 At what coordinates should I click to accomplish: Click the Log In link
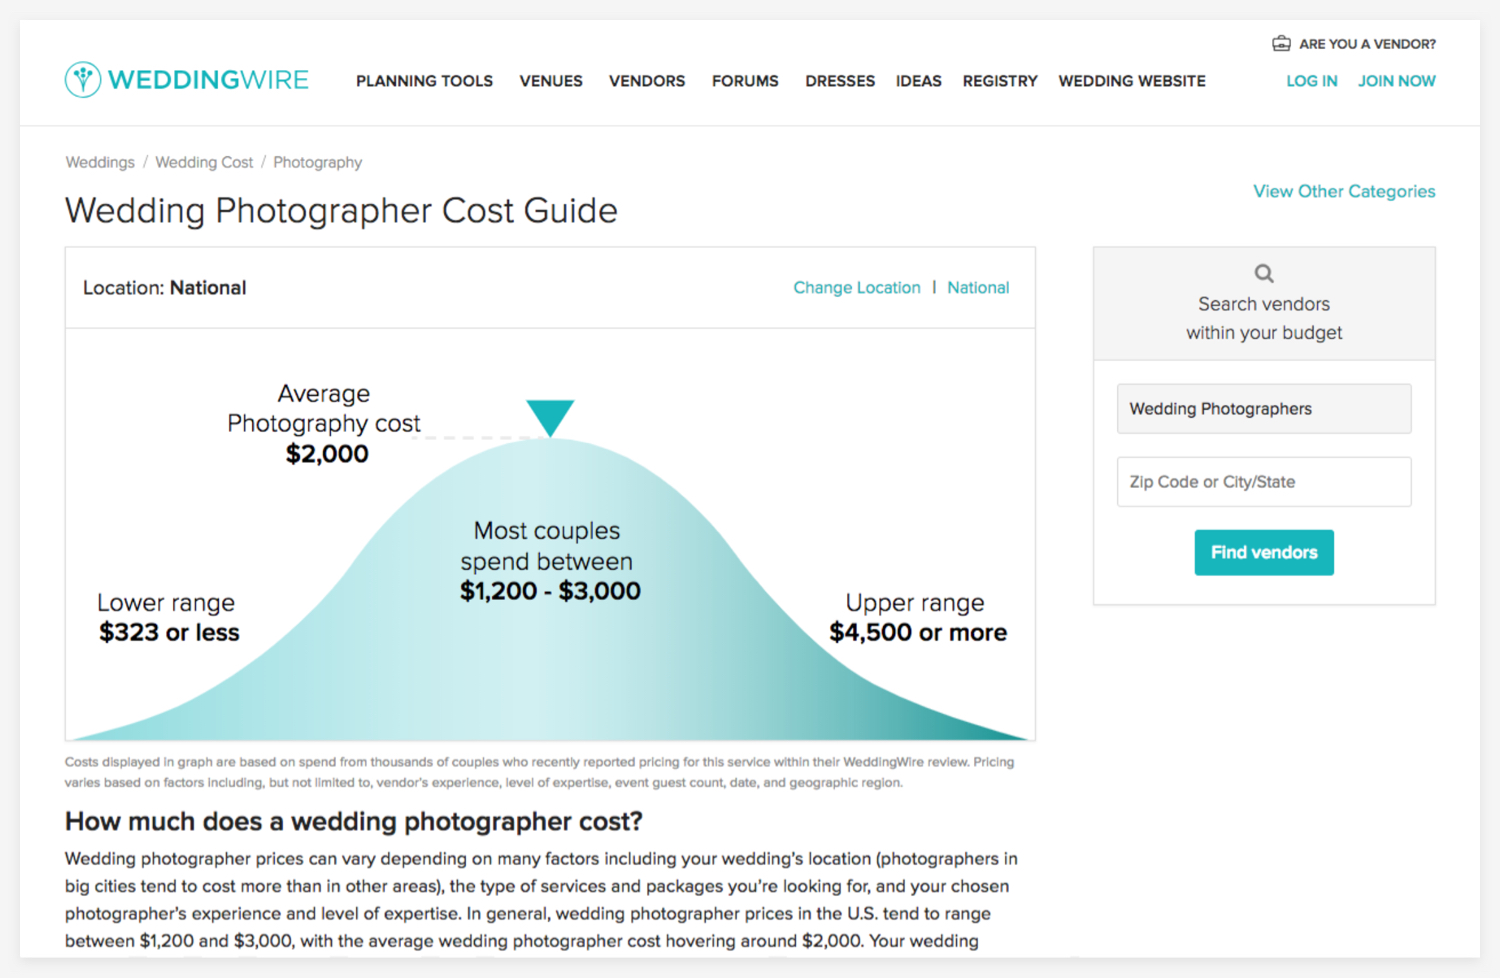click(1312, 81)
